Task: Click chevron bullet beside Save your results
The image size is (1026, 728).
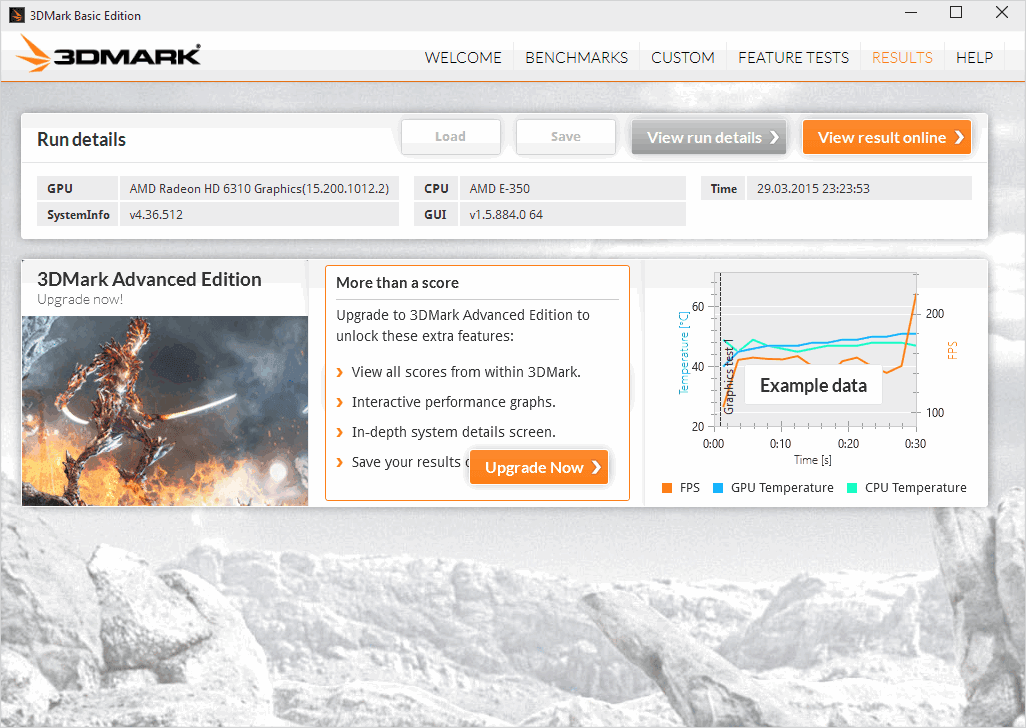Action: pos(340,462)
